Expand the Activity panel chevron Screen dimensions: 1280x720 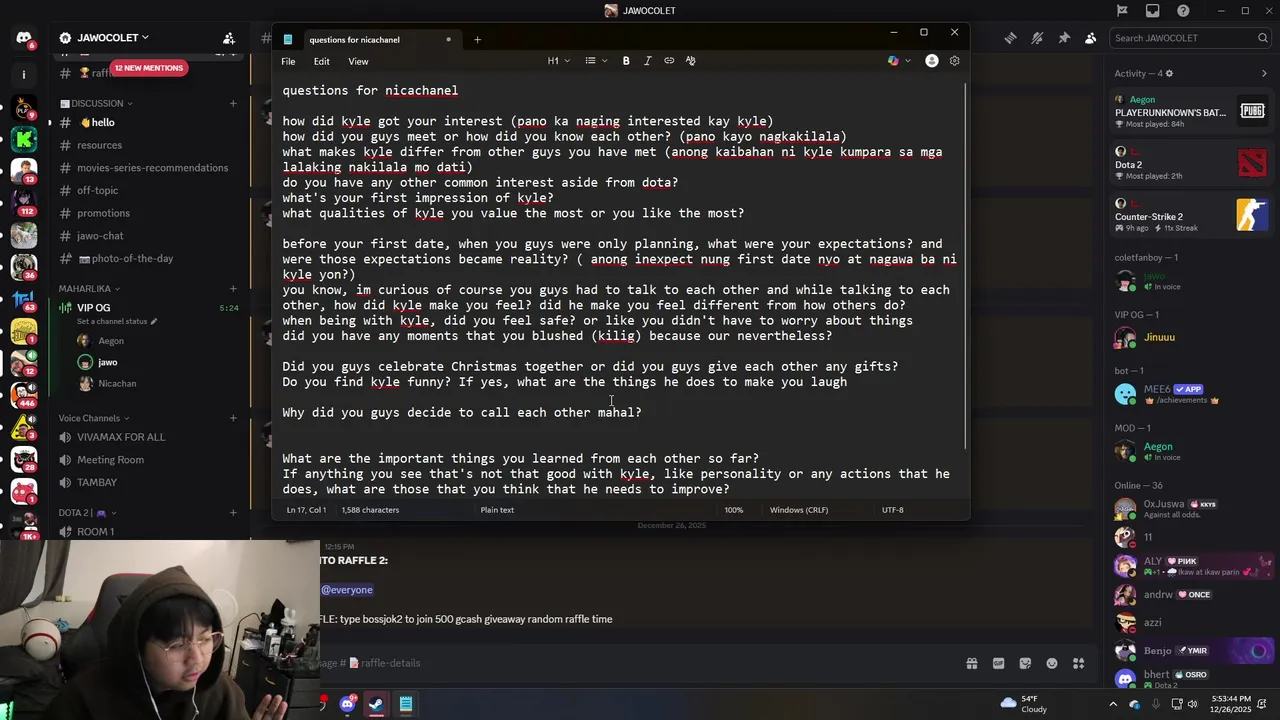click(x=1264, y=73)
